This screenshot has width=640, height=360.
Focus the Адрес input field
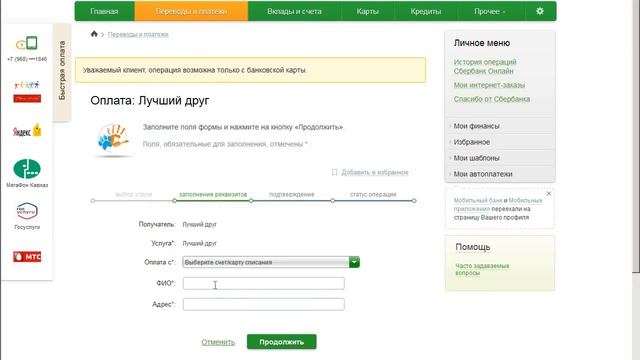[x=264, y=304]
